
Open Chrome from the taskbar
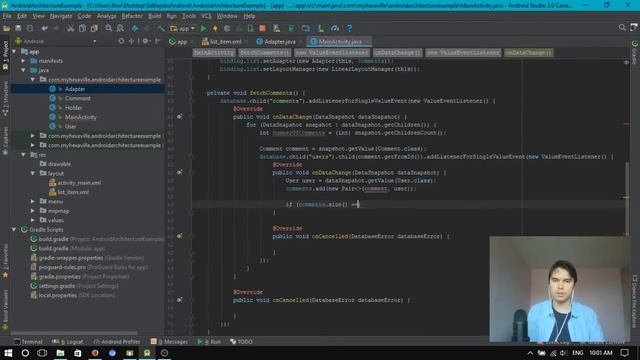pyautogui.click(x=112, y=353)
